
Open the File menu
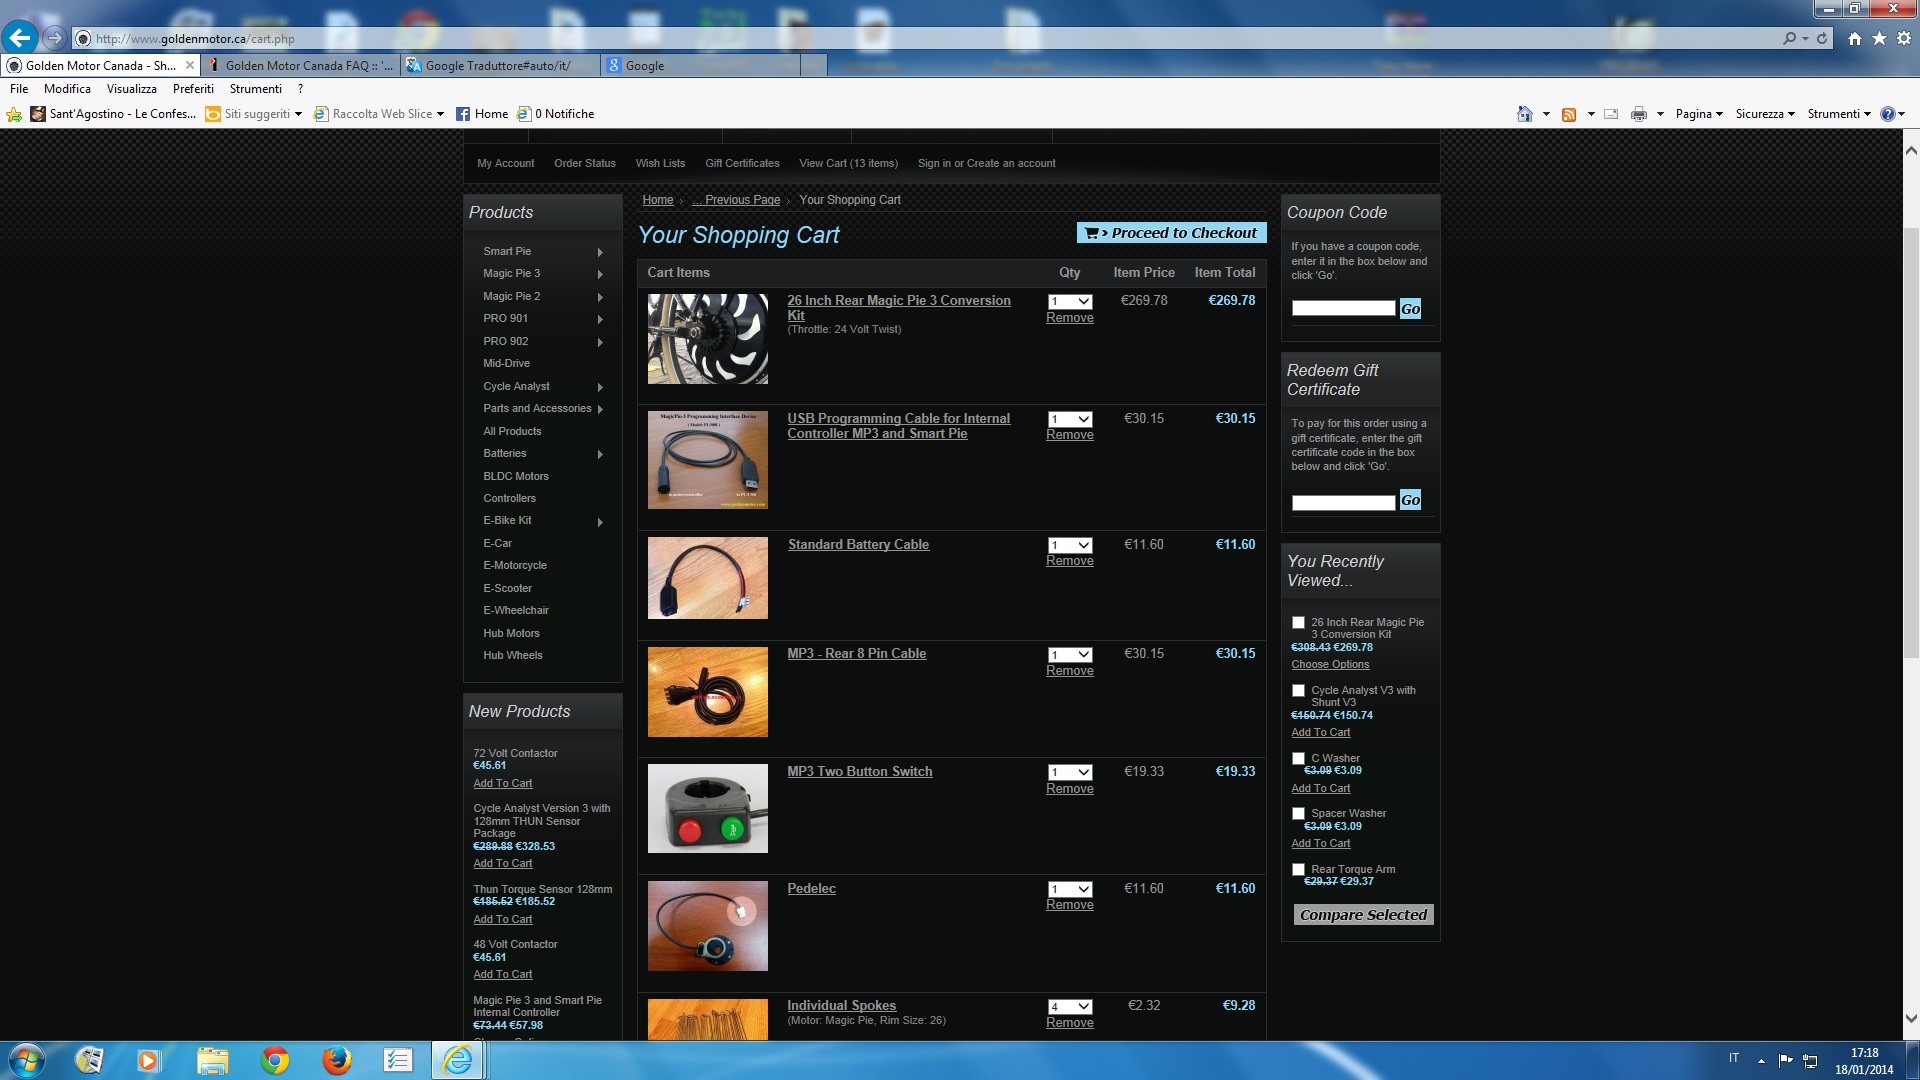[x=19, y=89]
